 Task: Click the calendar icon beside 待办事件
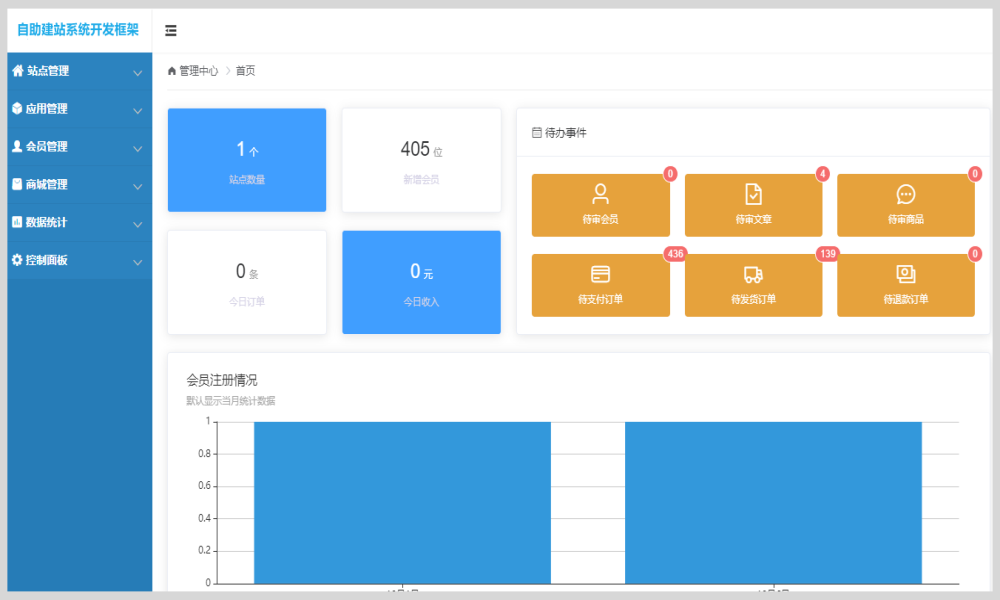coord(537,133)
